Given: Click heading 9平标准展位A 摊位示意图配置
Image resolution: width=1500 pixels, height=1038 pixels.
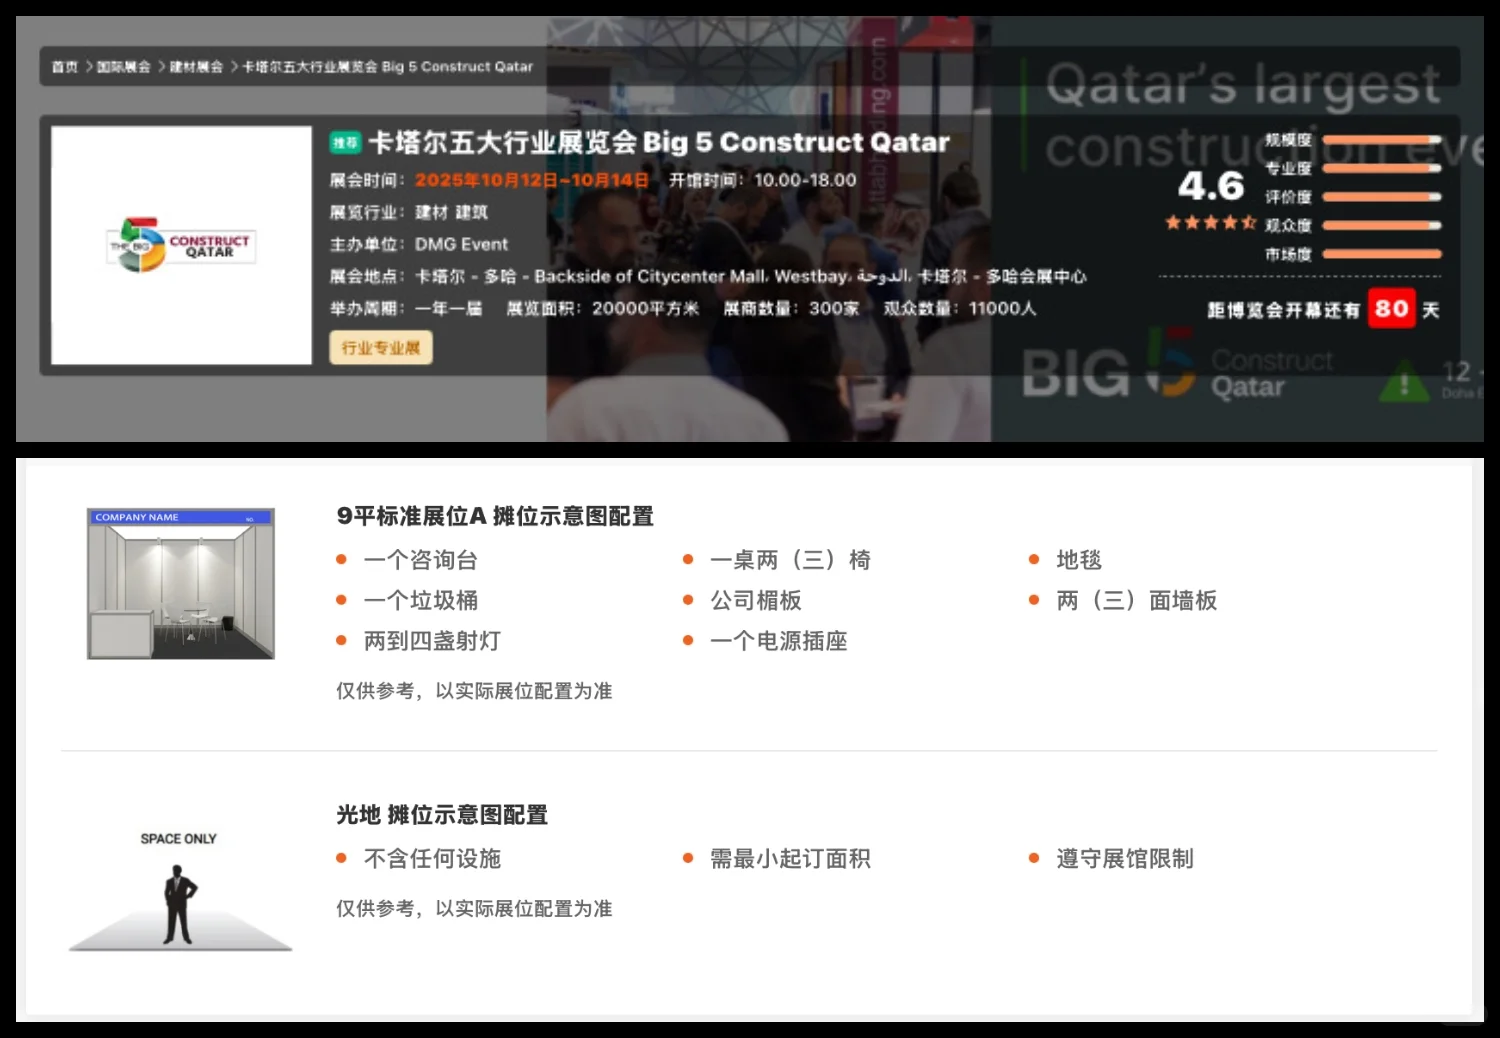Looking at the screenshot, I should point(495,516).
